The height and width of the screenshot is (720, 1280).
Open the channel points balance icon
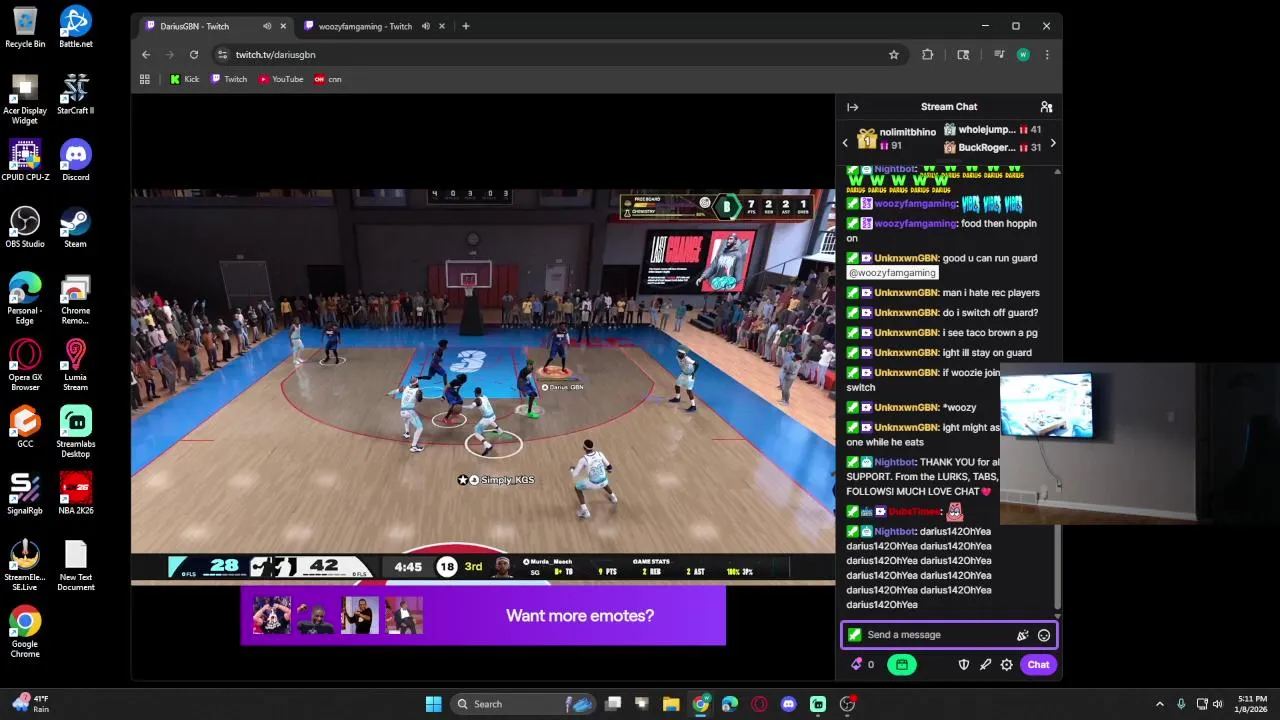862,665
